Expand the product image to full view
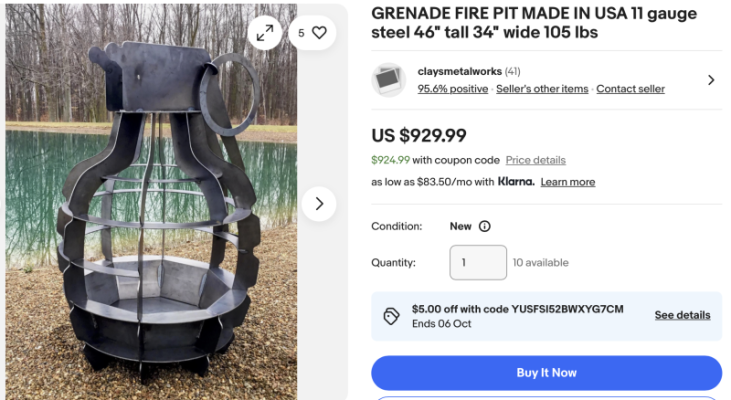This screenshot has height=400, width=731. [265, 33]
